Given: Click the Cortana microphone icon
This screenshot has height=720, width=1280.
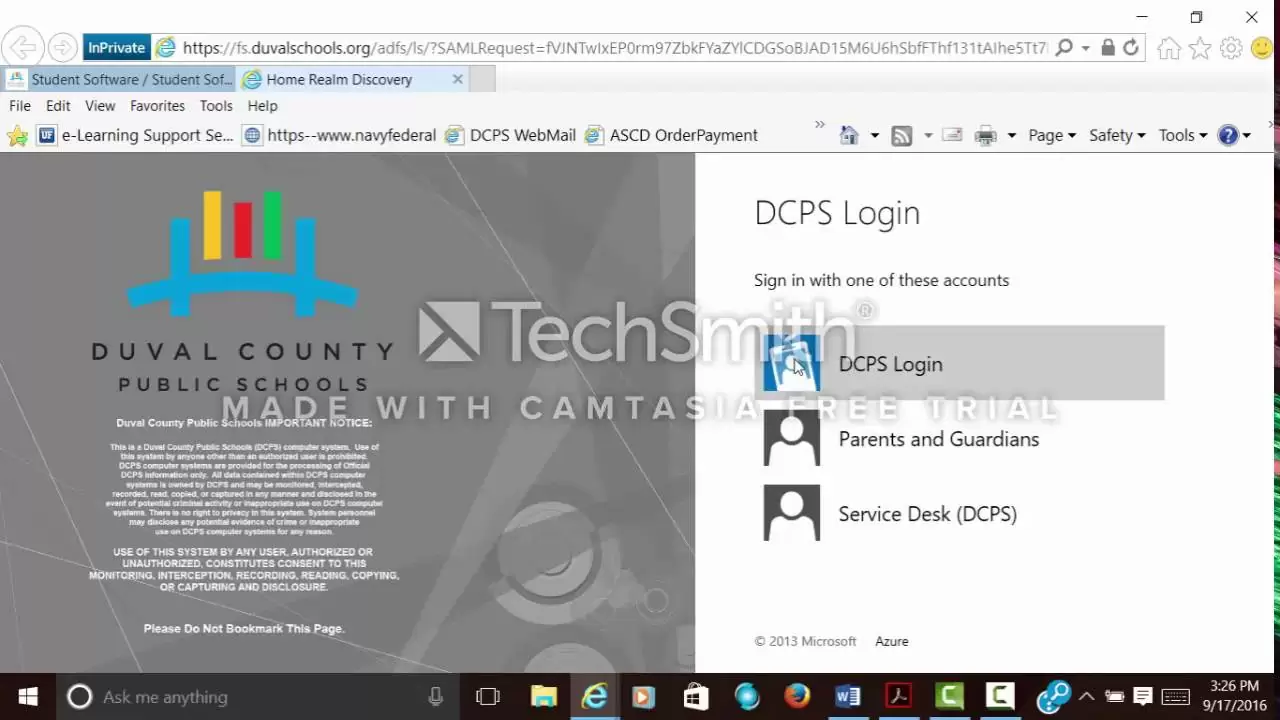Looking at the screenshot, I should (435, 697).
